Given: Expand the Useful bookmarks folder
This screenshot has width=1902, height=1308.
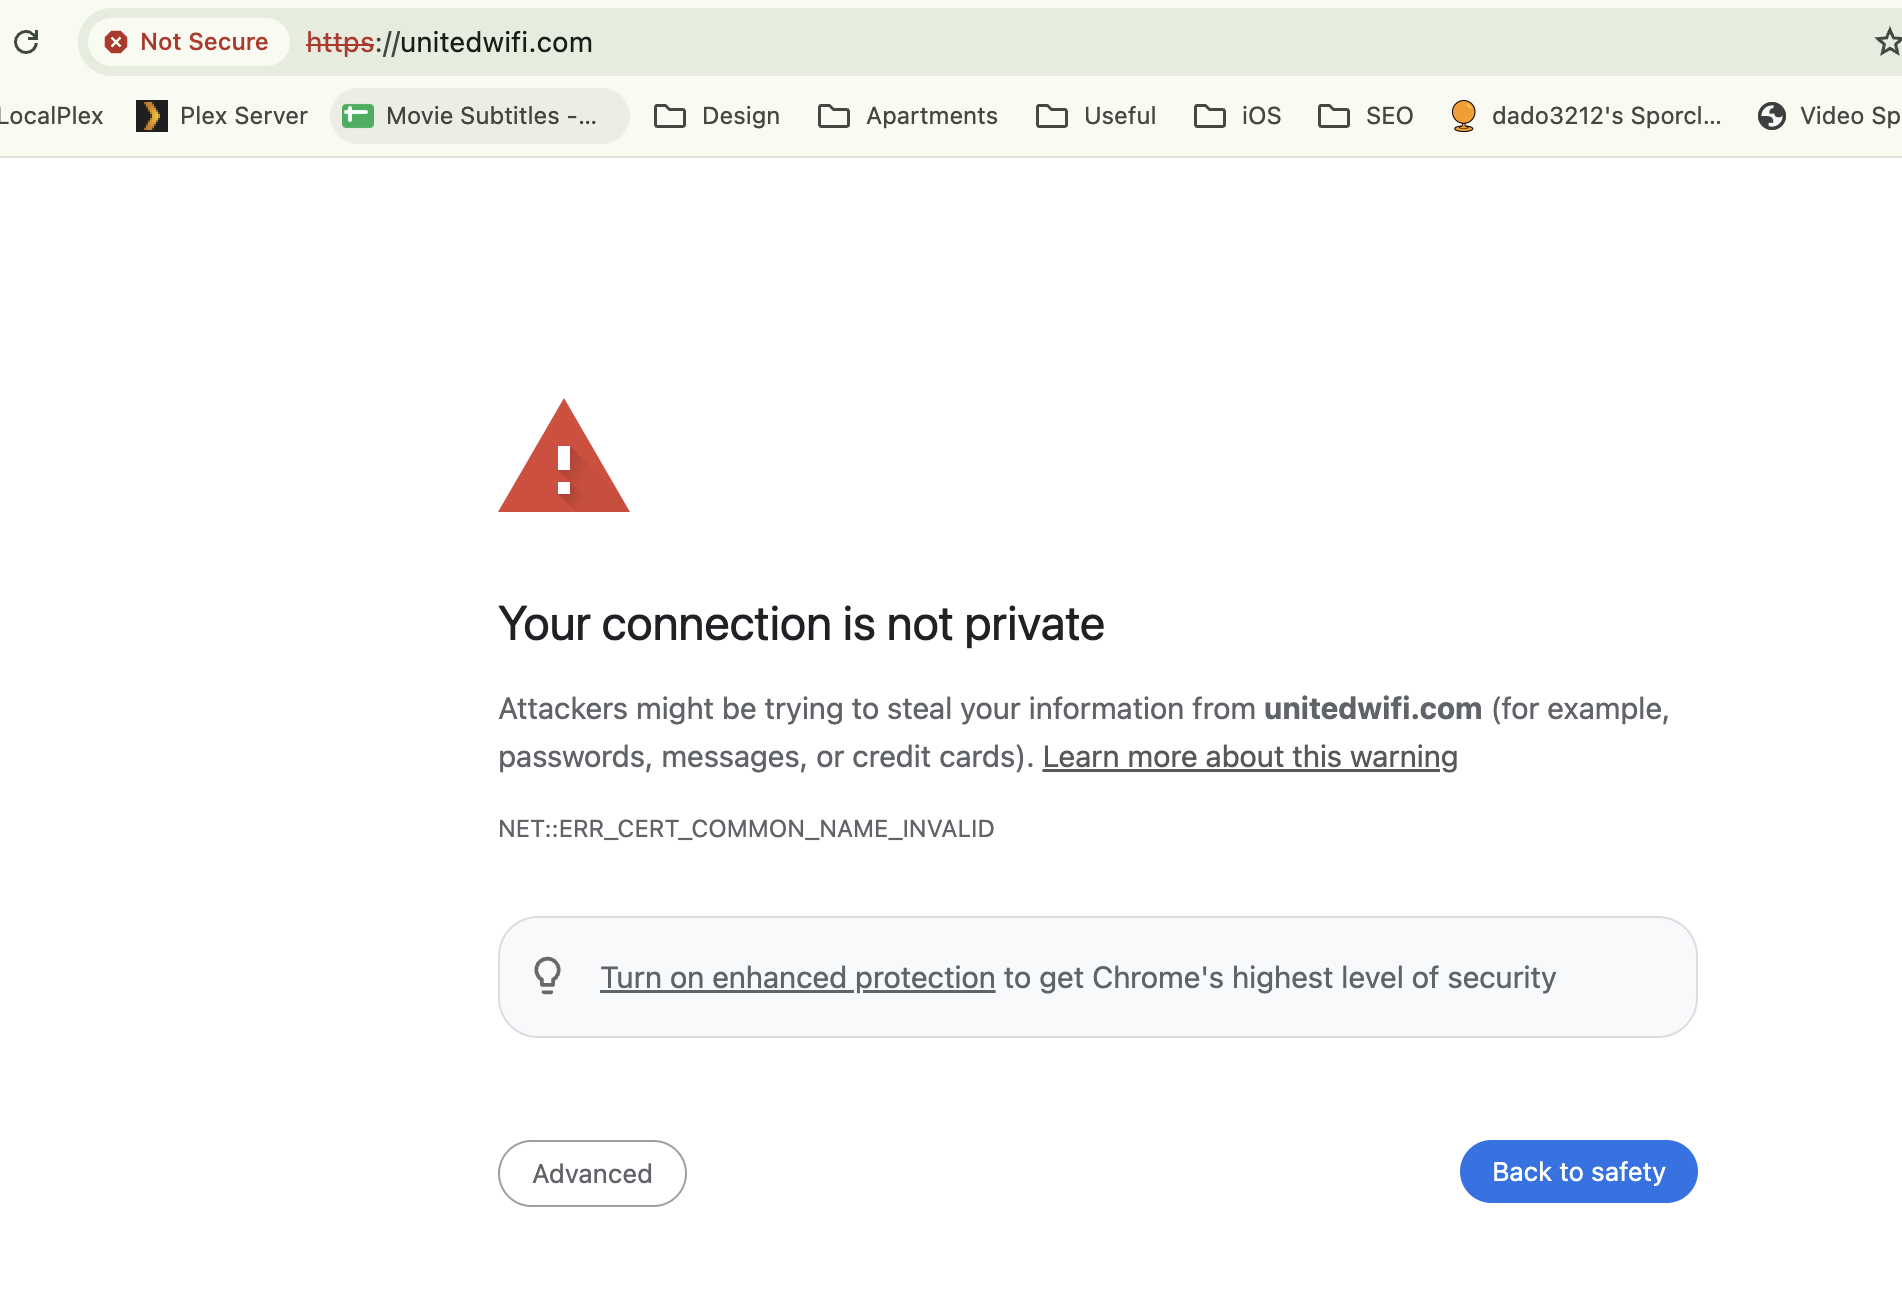Looking at the screenshot, I should [x=1096, y=116].
